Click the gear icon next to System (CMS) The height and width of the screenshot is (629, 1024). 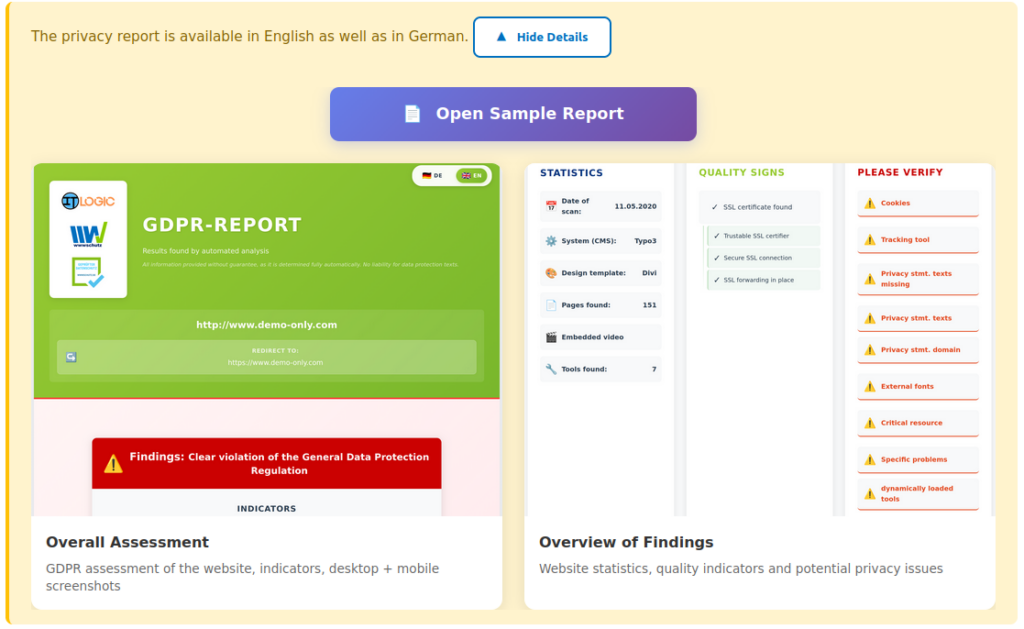tap(551, 241)
